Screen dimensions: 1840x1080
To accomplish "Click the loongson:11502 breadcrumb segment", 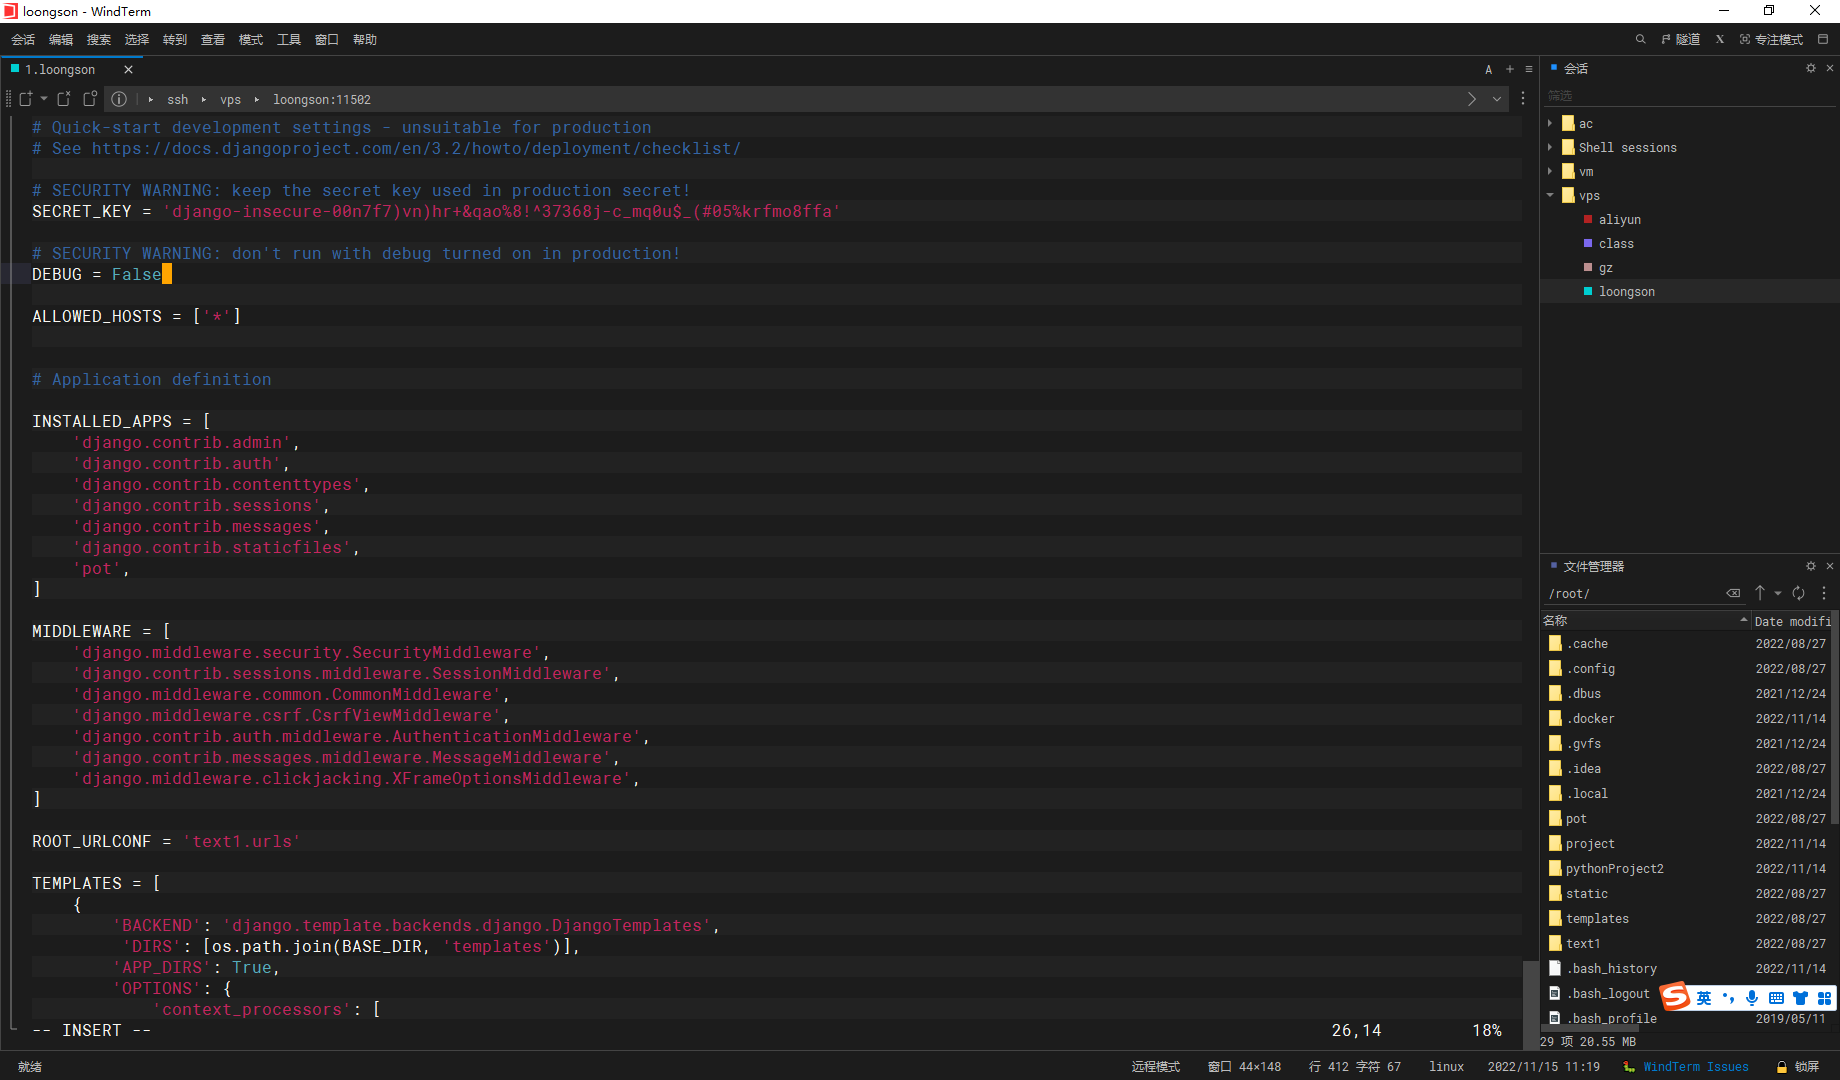I will tap(322, 100).
